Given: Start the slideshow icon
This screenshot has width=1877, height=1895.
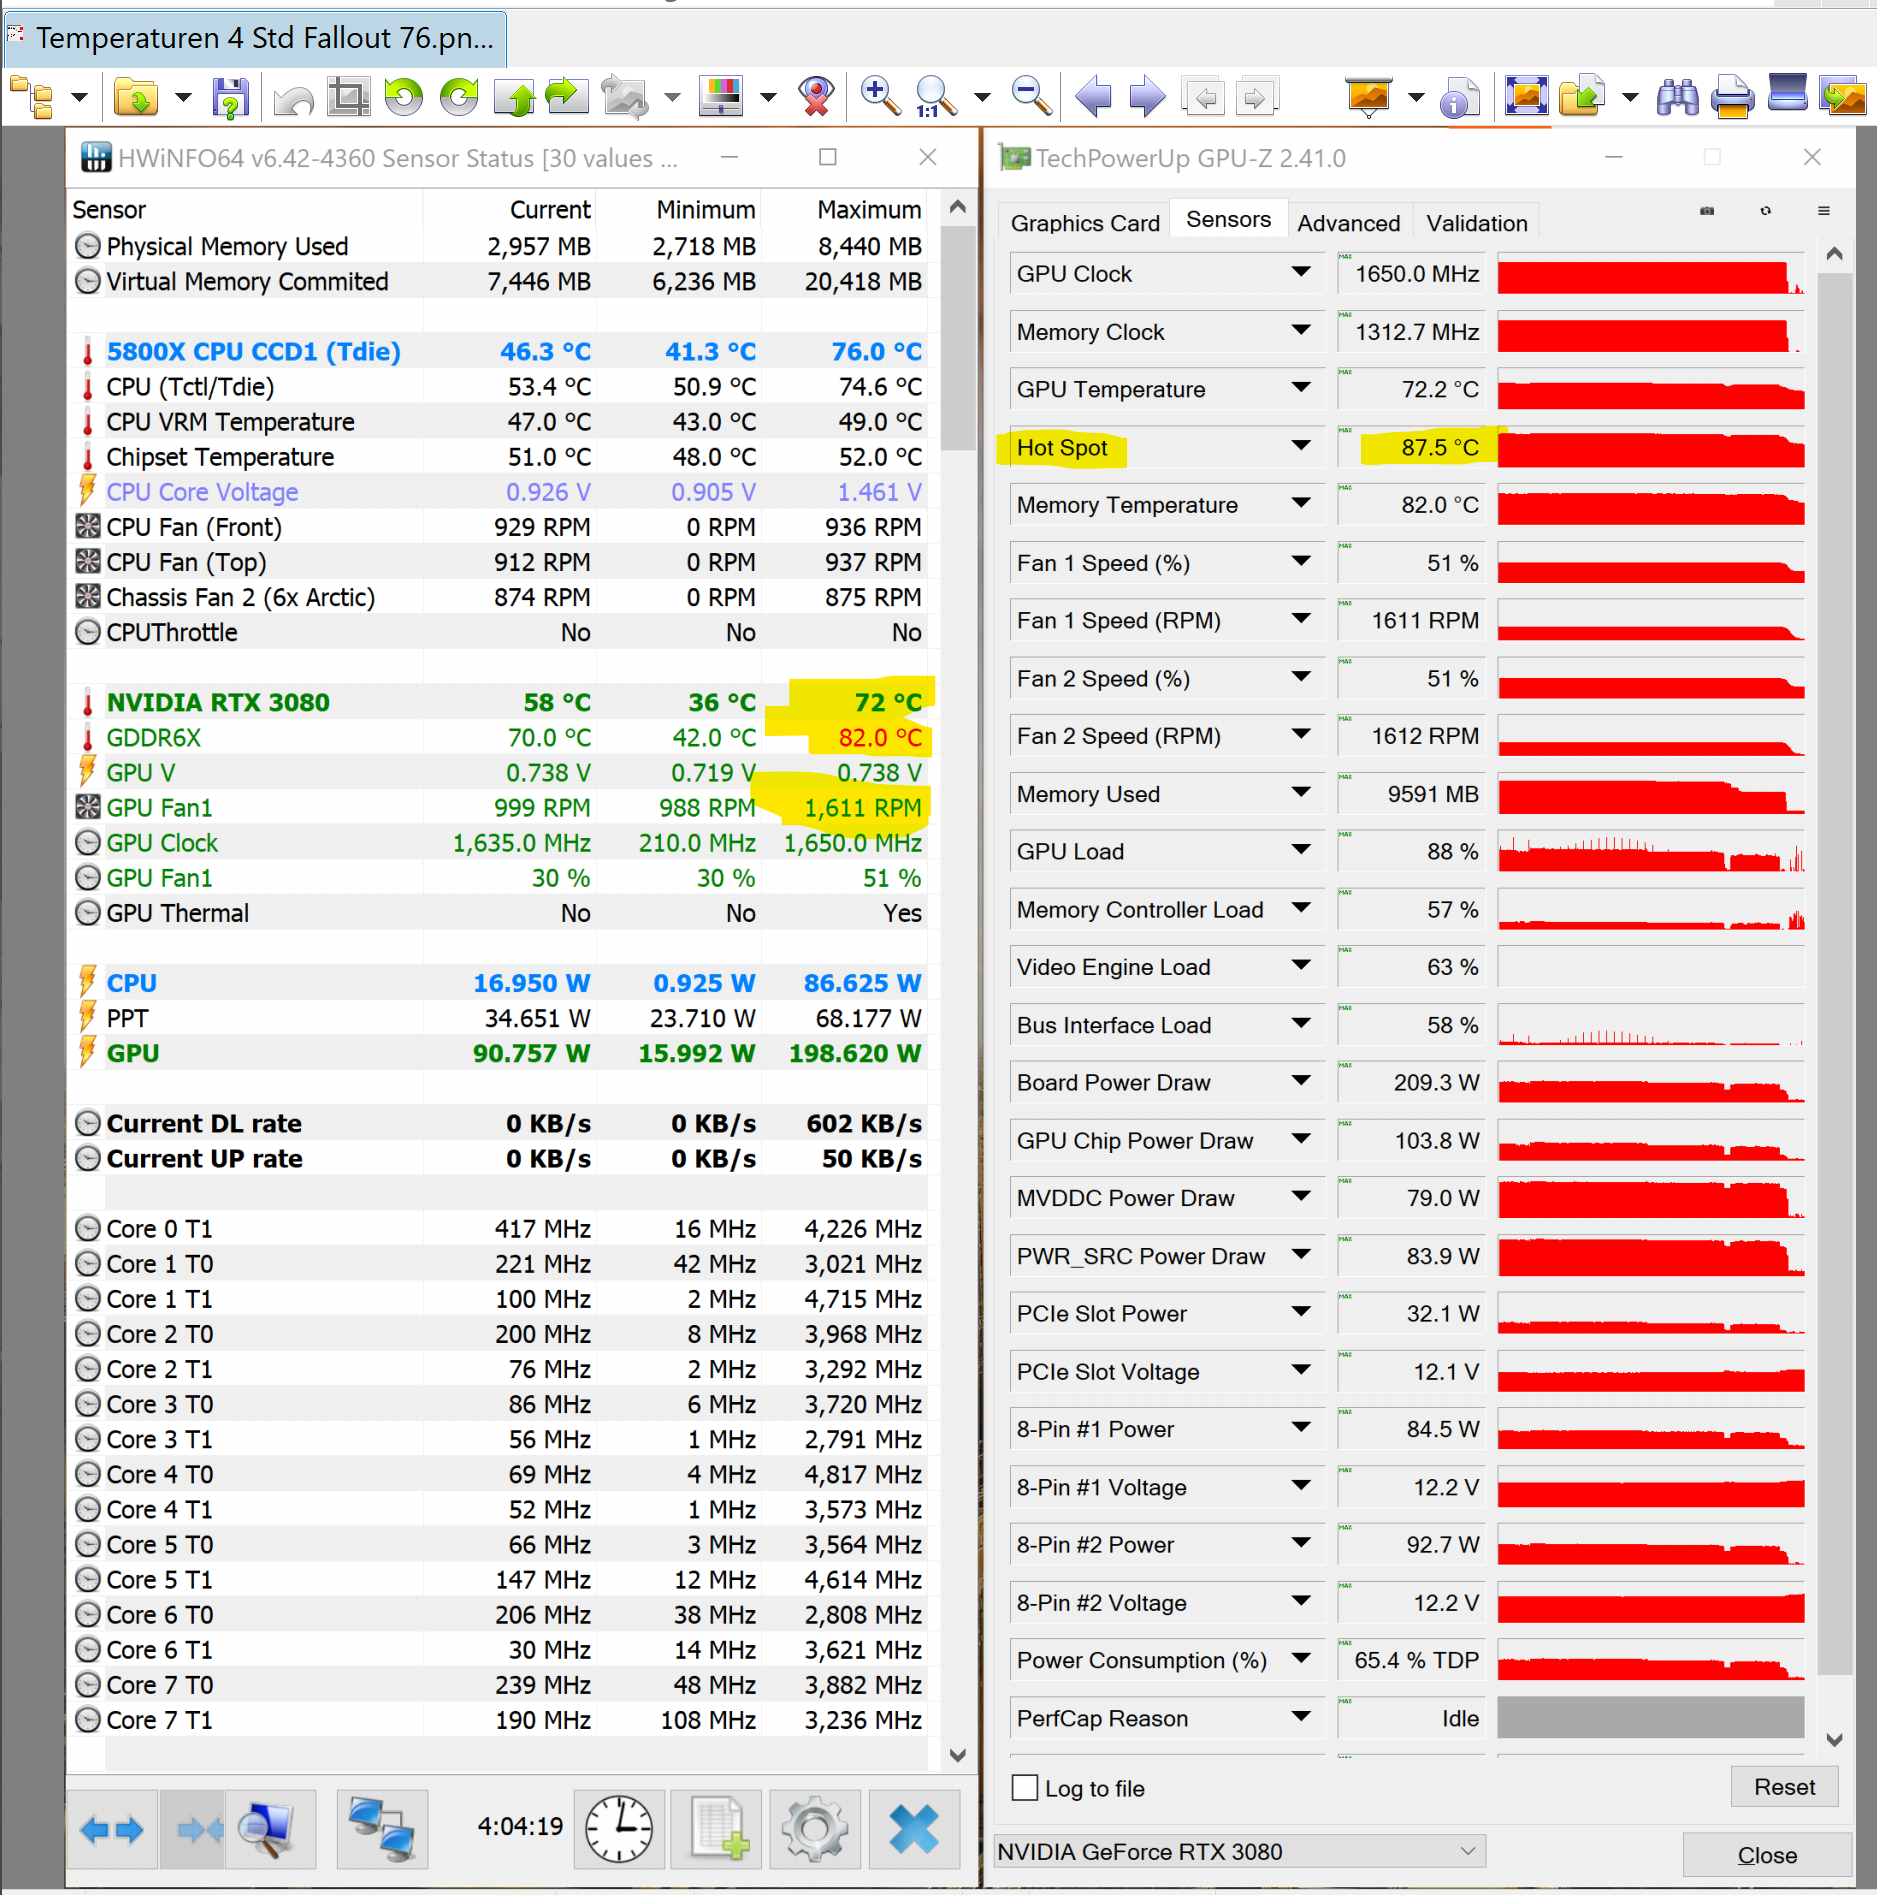Looking at the screenshot, I should coord(1369,98).
